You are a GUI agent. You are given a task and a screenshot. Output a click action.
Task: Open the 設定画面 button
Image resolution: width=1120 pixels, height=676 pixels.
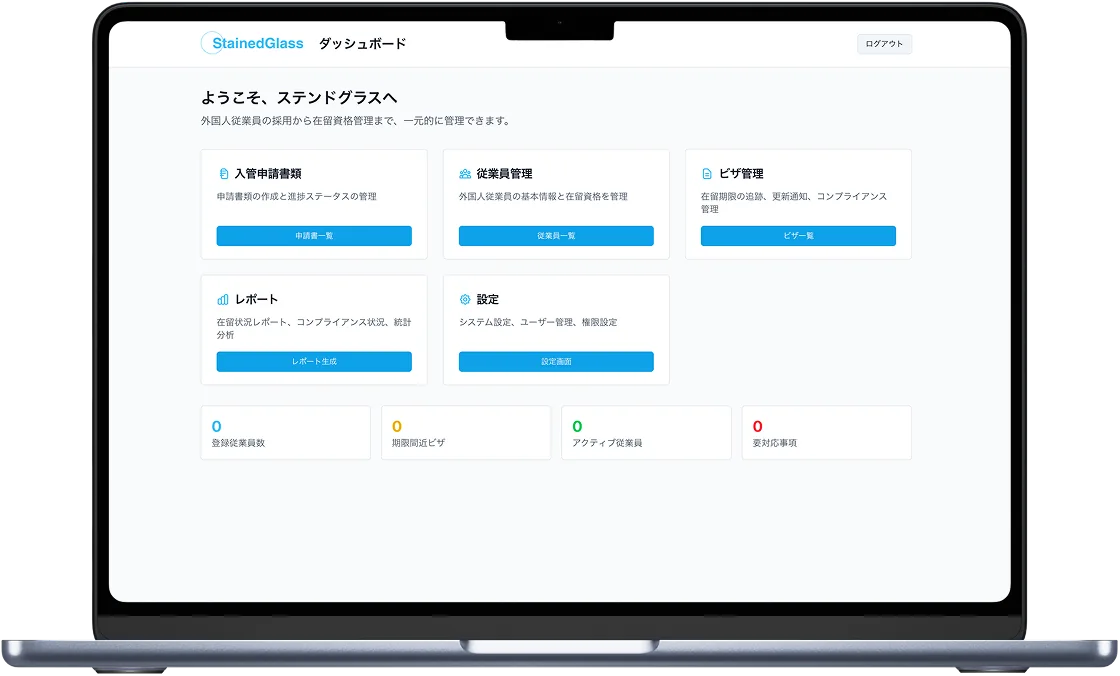[556, 362]
